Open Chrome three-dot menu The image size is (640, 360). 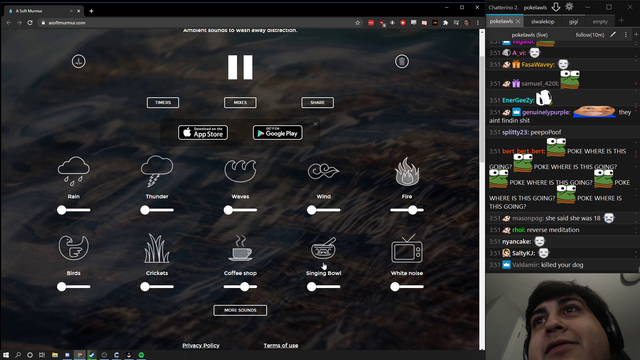478,23
